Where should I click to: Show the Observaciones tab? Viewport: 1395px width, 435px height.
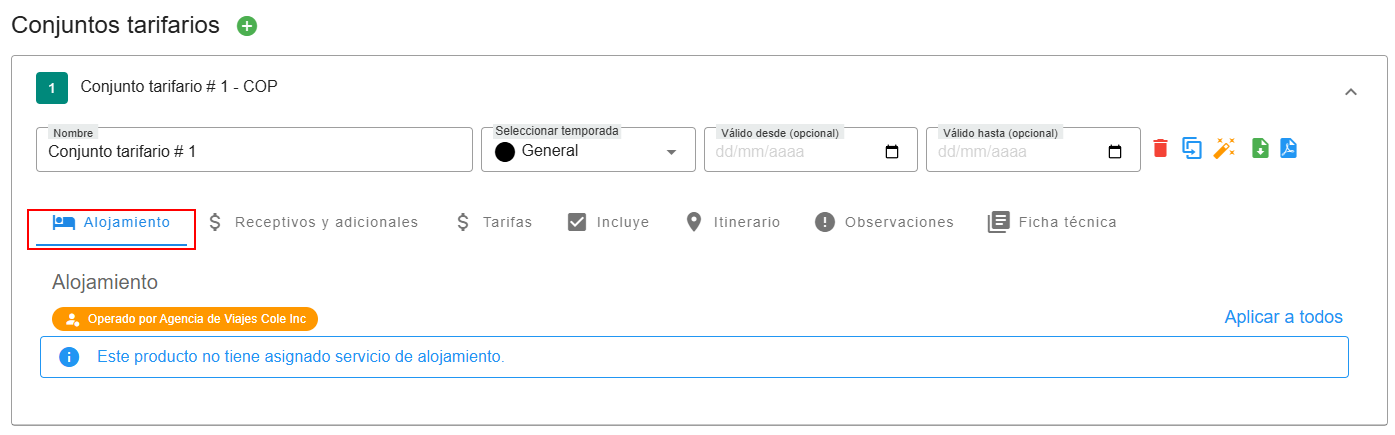[x=884, y=222]
